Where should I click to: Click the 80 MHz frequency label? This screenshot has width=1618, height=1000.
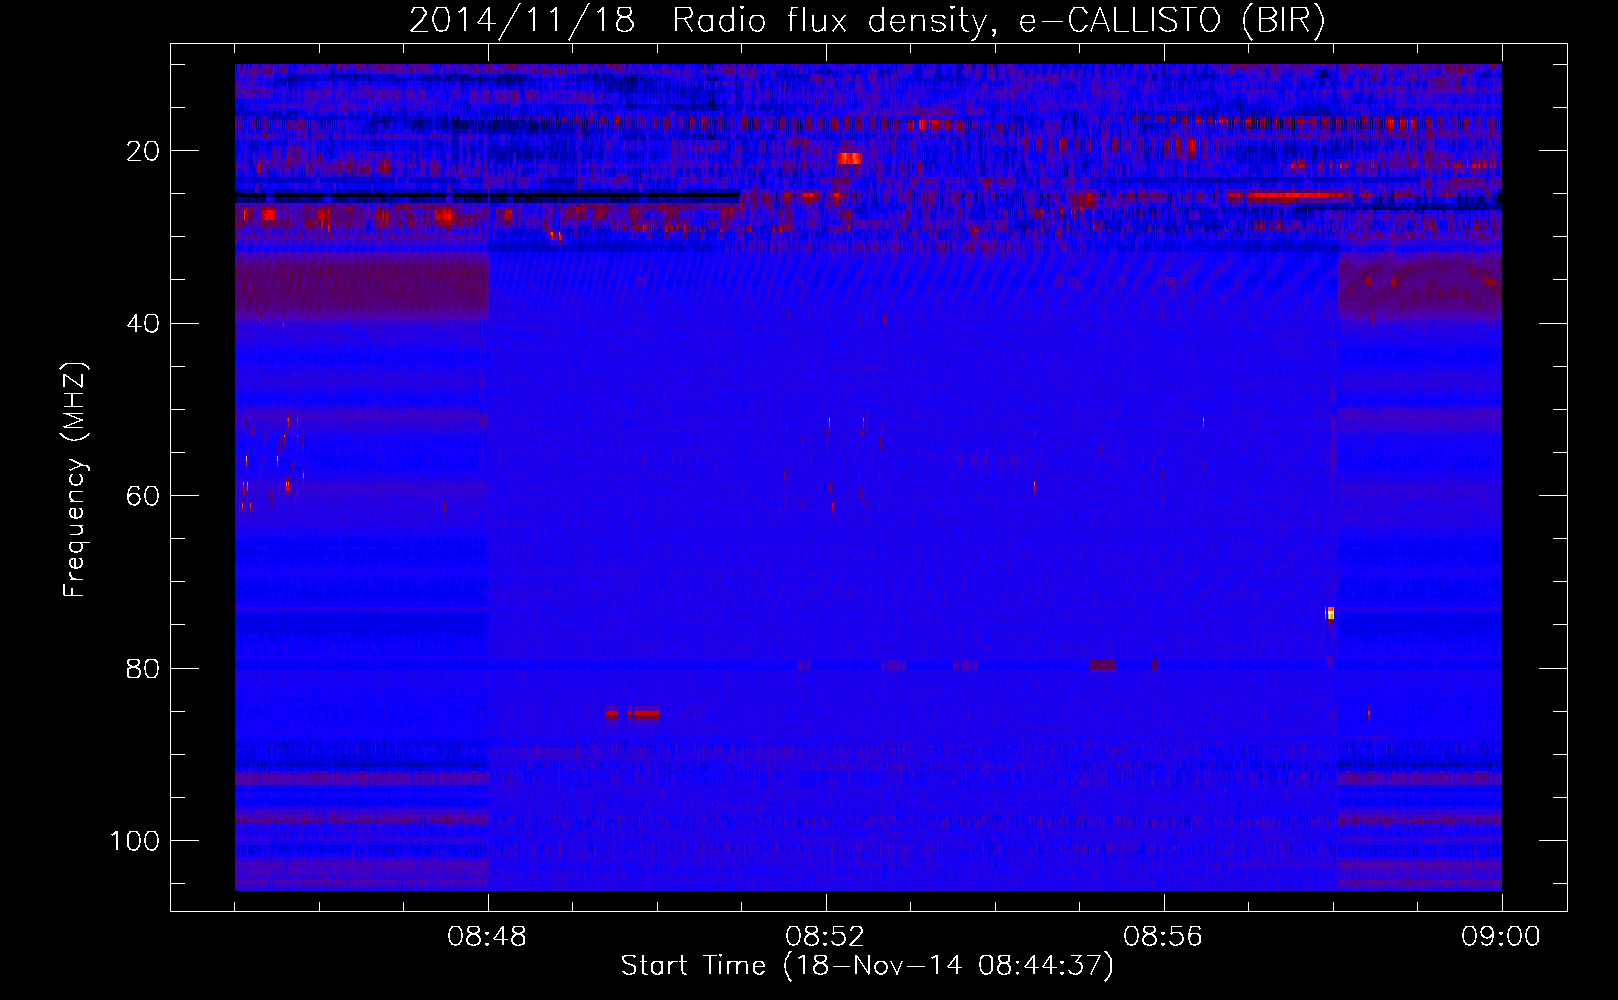(x=144, y=668)
